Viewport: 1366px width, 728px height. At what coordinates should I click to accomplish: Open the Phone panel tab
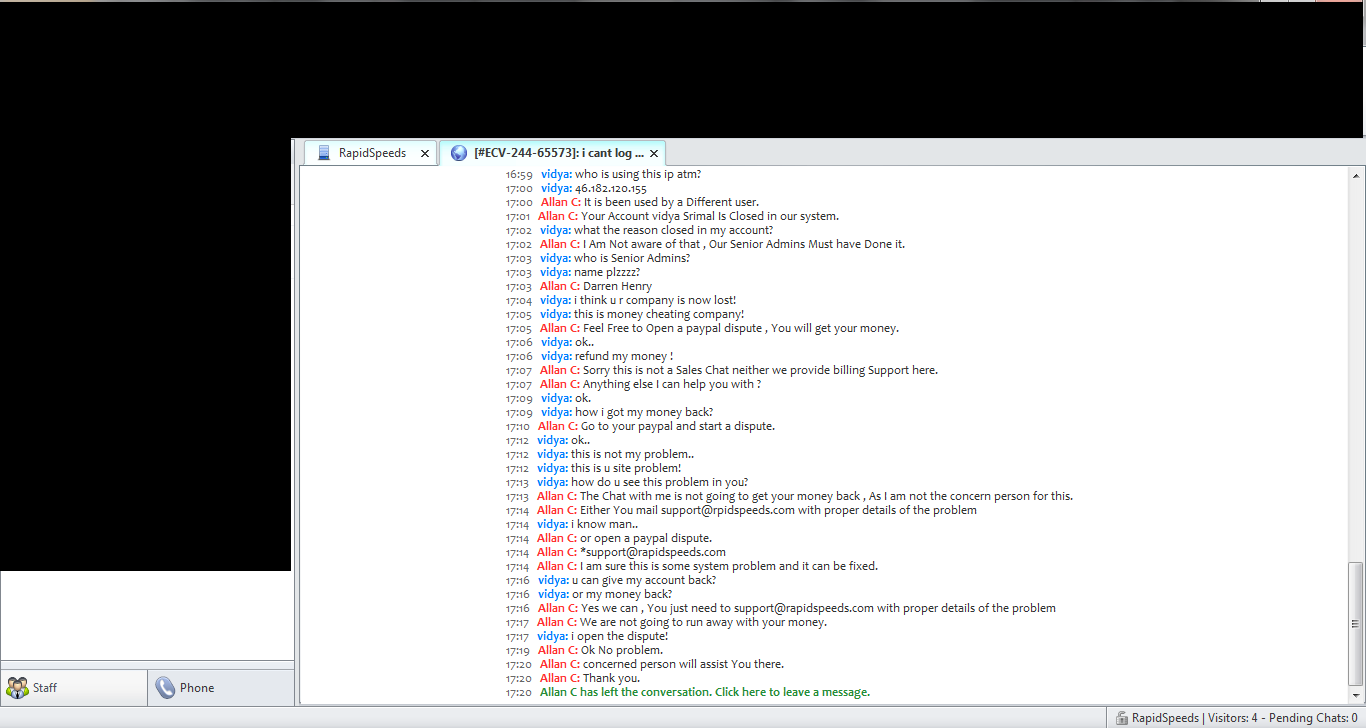tap(221, 688)
